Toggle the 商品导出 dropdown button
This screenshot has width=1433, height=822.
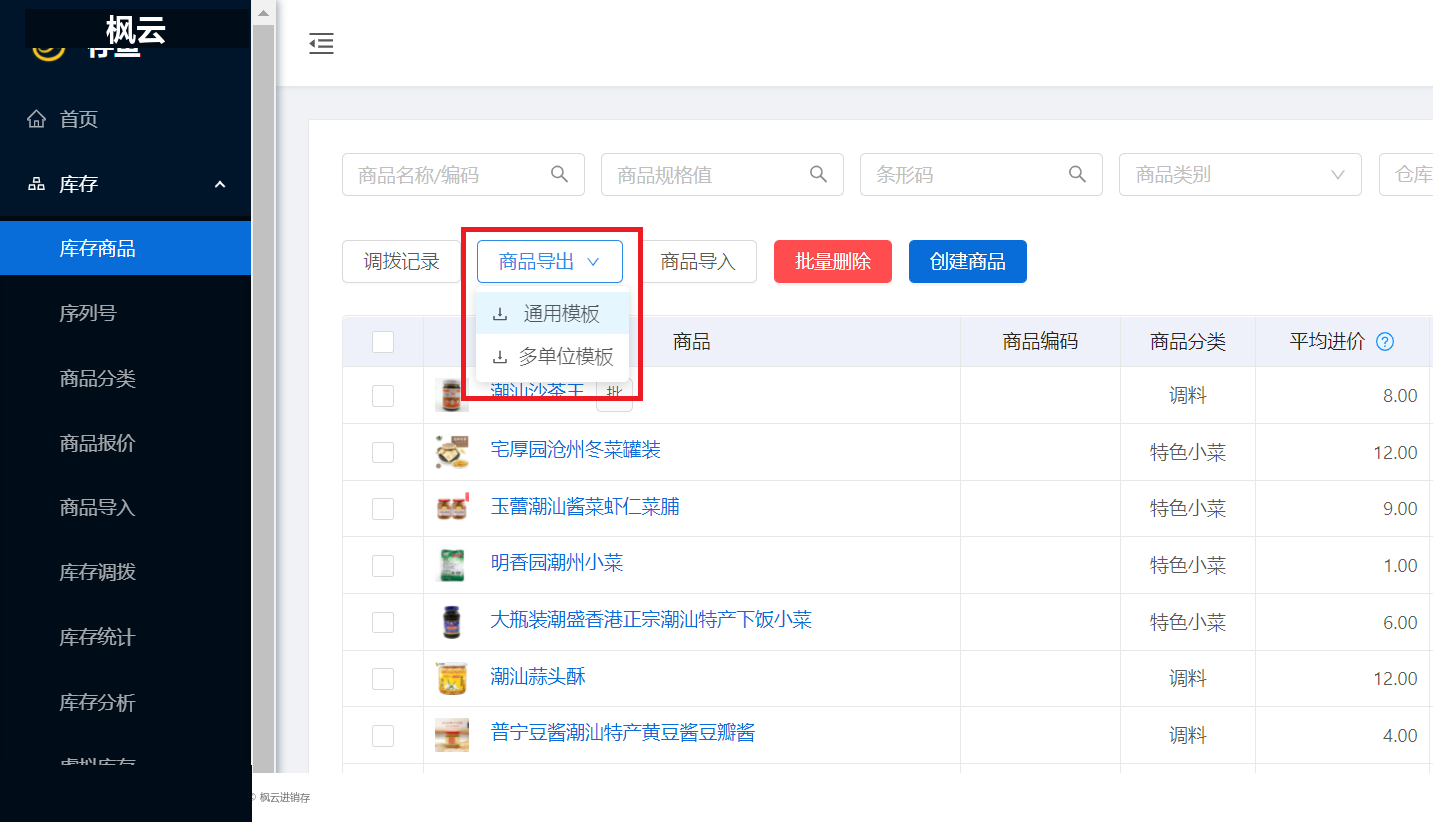point(550,261)
